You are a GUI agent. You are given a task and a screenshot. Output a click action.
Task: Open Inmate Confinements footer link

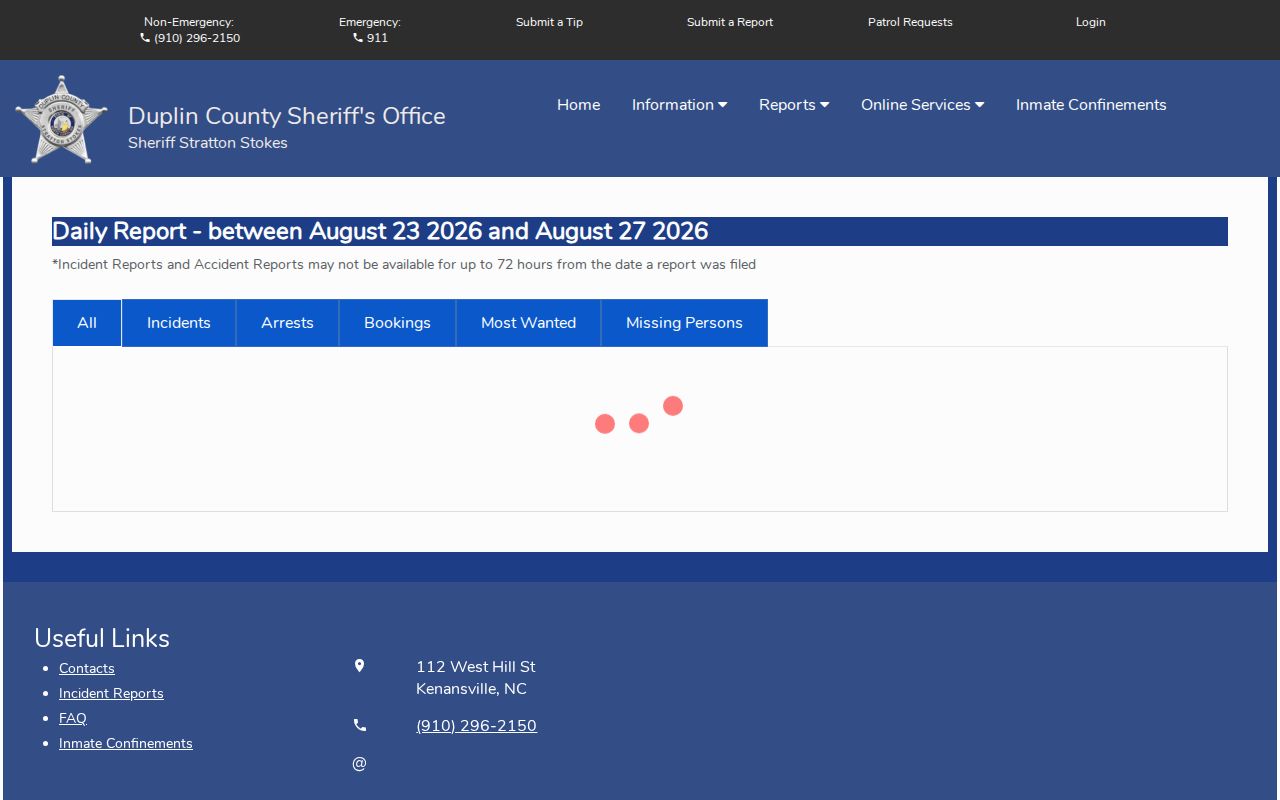click(x=126, y=743)
